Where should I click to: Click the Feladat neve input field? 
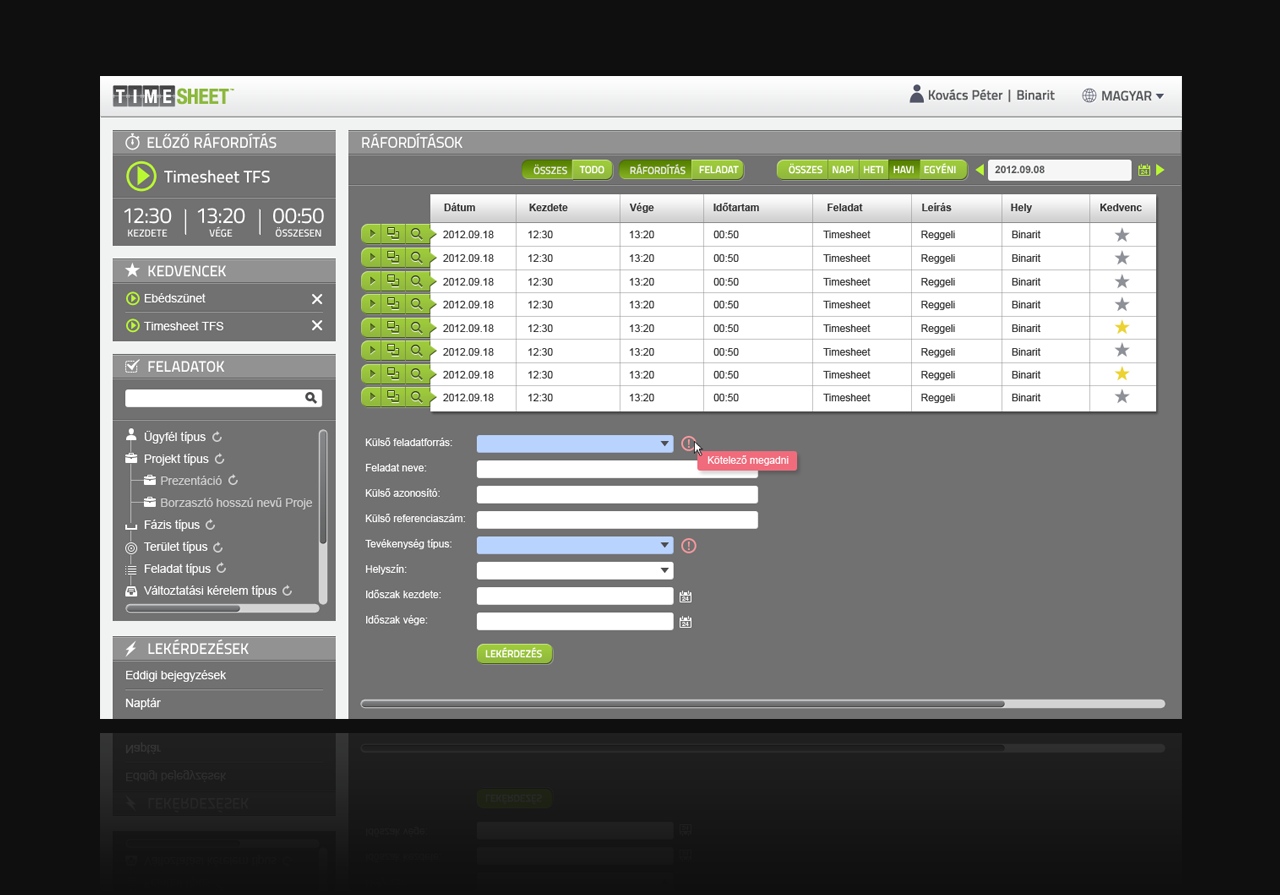(x=617, y=469)
